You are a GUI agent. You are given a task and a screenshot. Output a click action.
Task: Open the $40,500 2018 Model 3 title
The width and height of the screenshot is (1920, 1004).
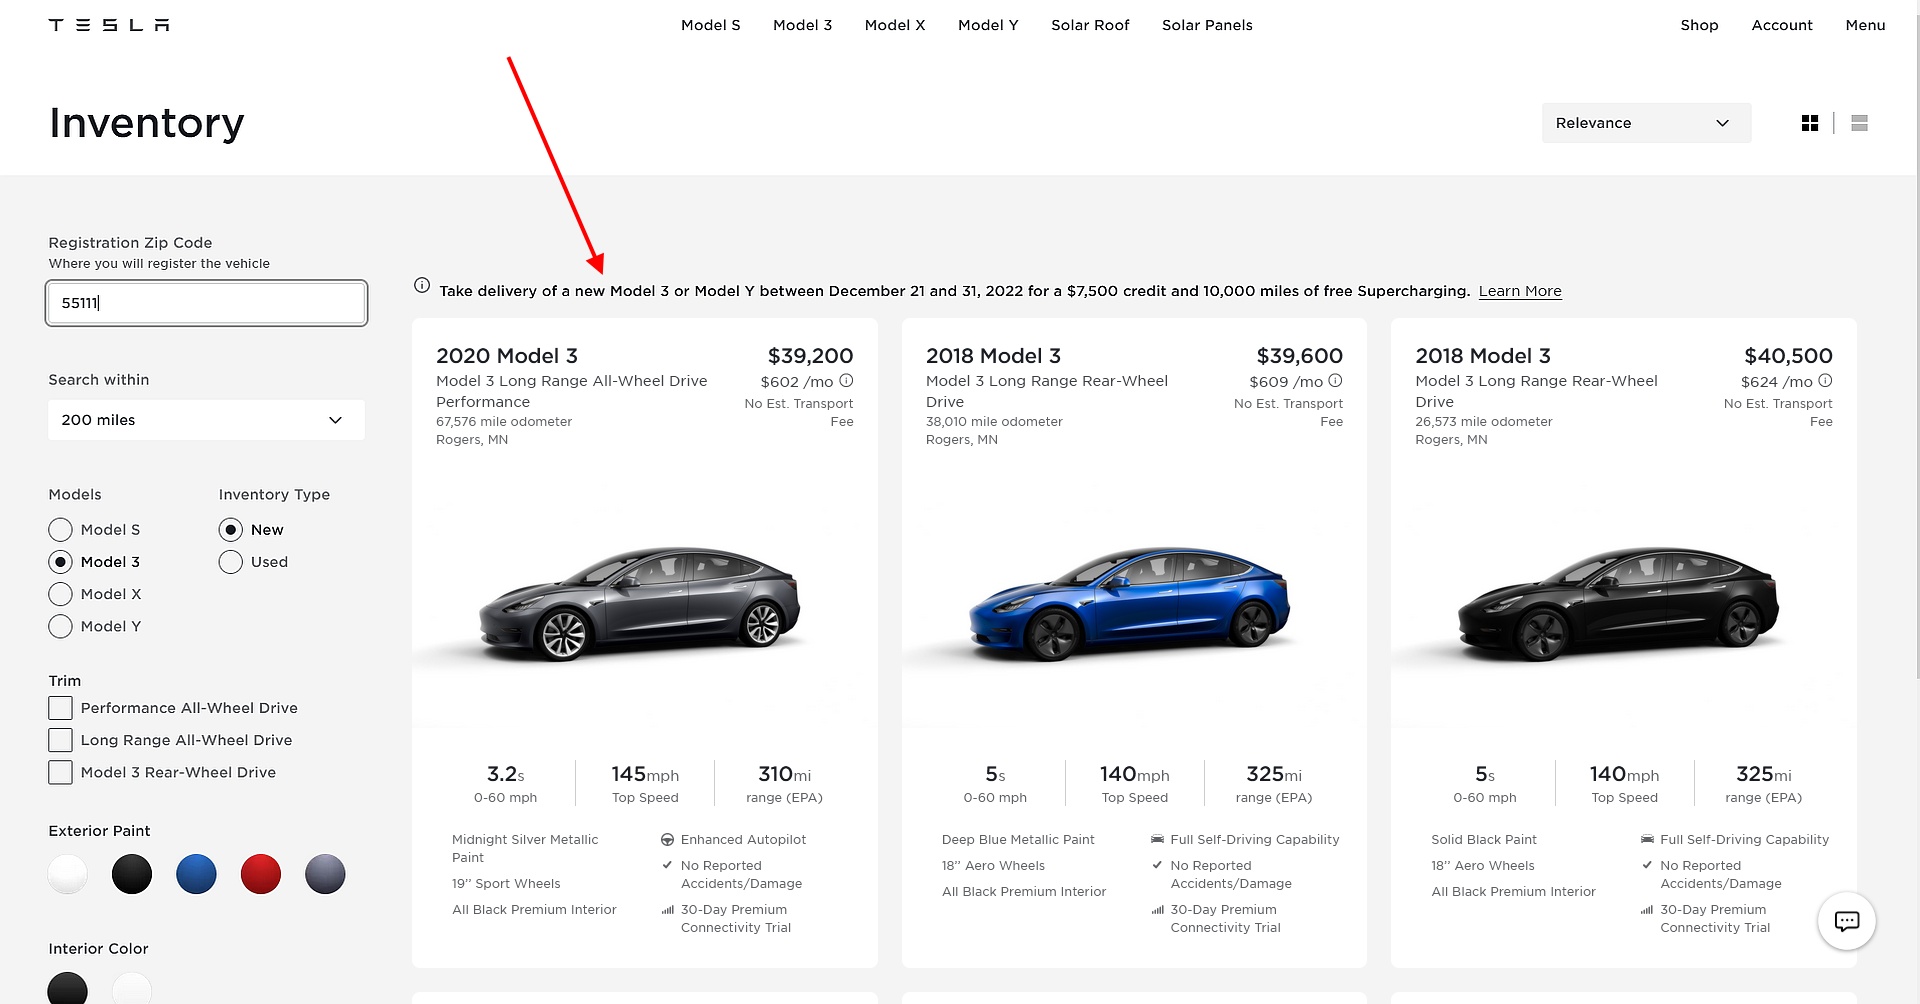coord(1483,356)
